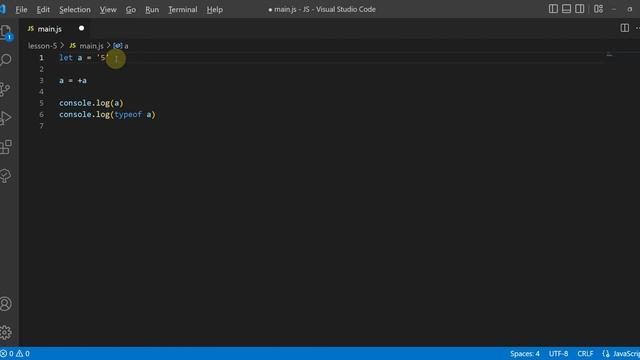
Task: Click the Split Editor Right icon
Action: pyautogui.click(x=624, y=28)
